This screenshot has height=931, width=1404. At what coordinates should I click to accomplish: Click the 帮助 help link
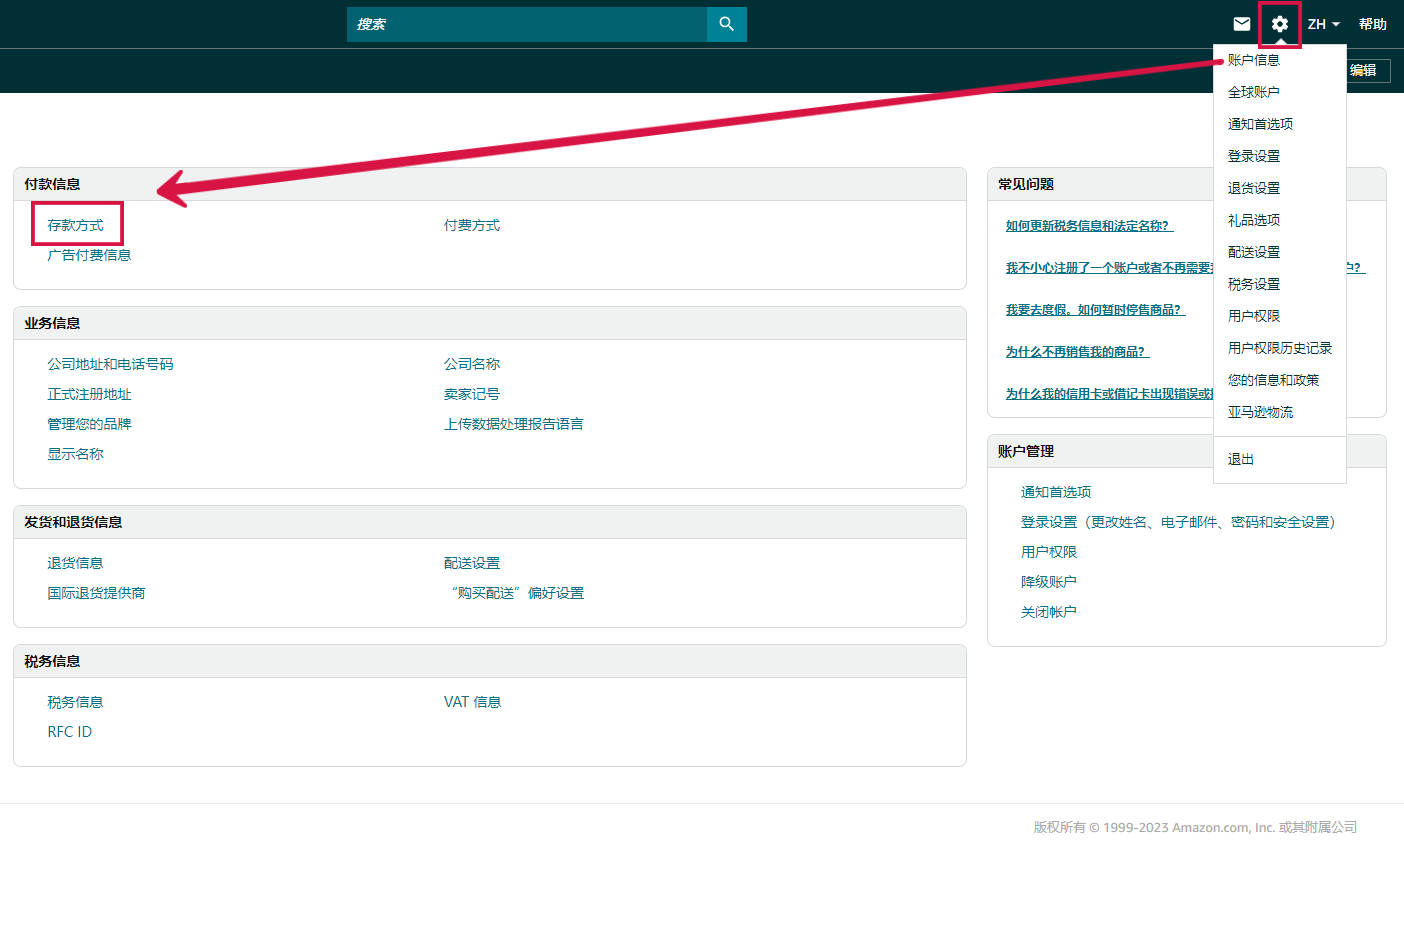1372,24
